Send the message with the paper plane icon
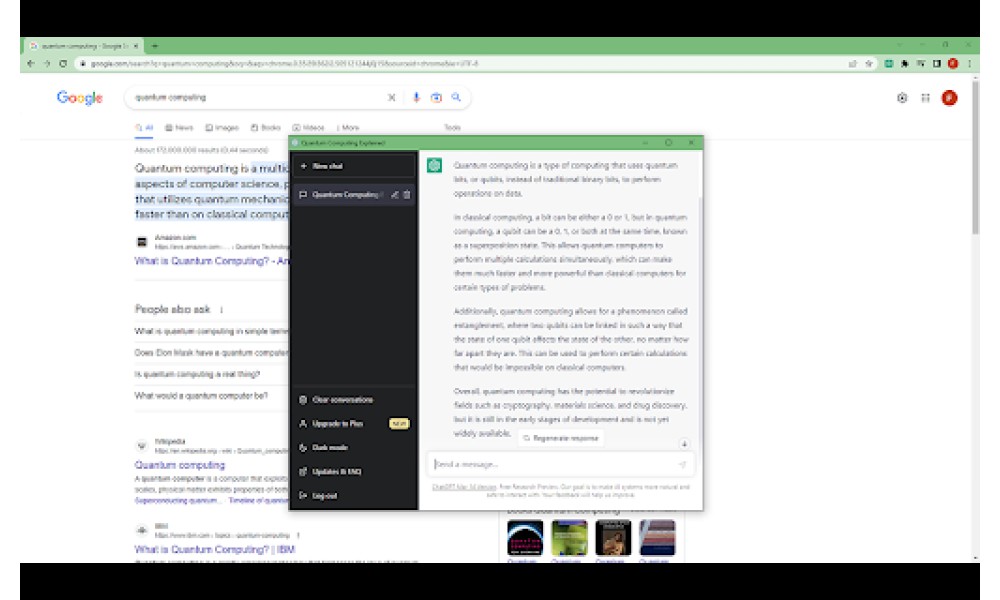Image resolution: width=1000 pixels, height=600 pixels. [682, 464]
